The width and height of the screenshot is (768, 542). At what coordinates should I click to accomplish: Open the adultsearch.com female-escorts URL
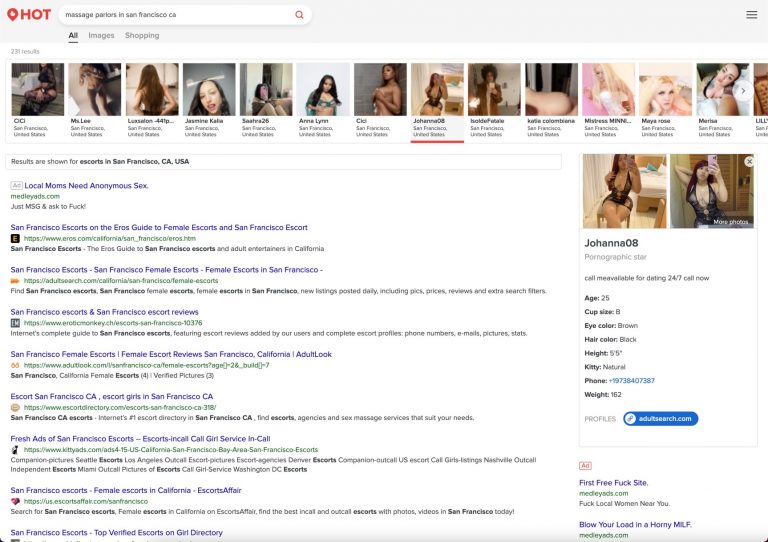[121, 281]
